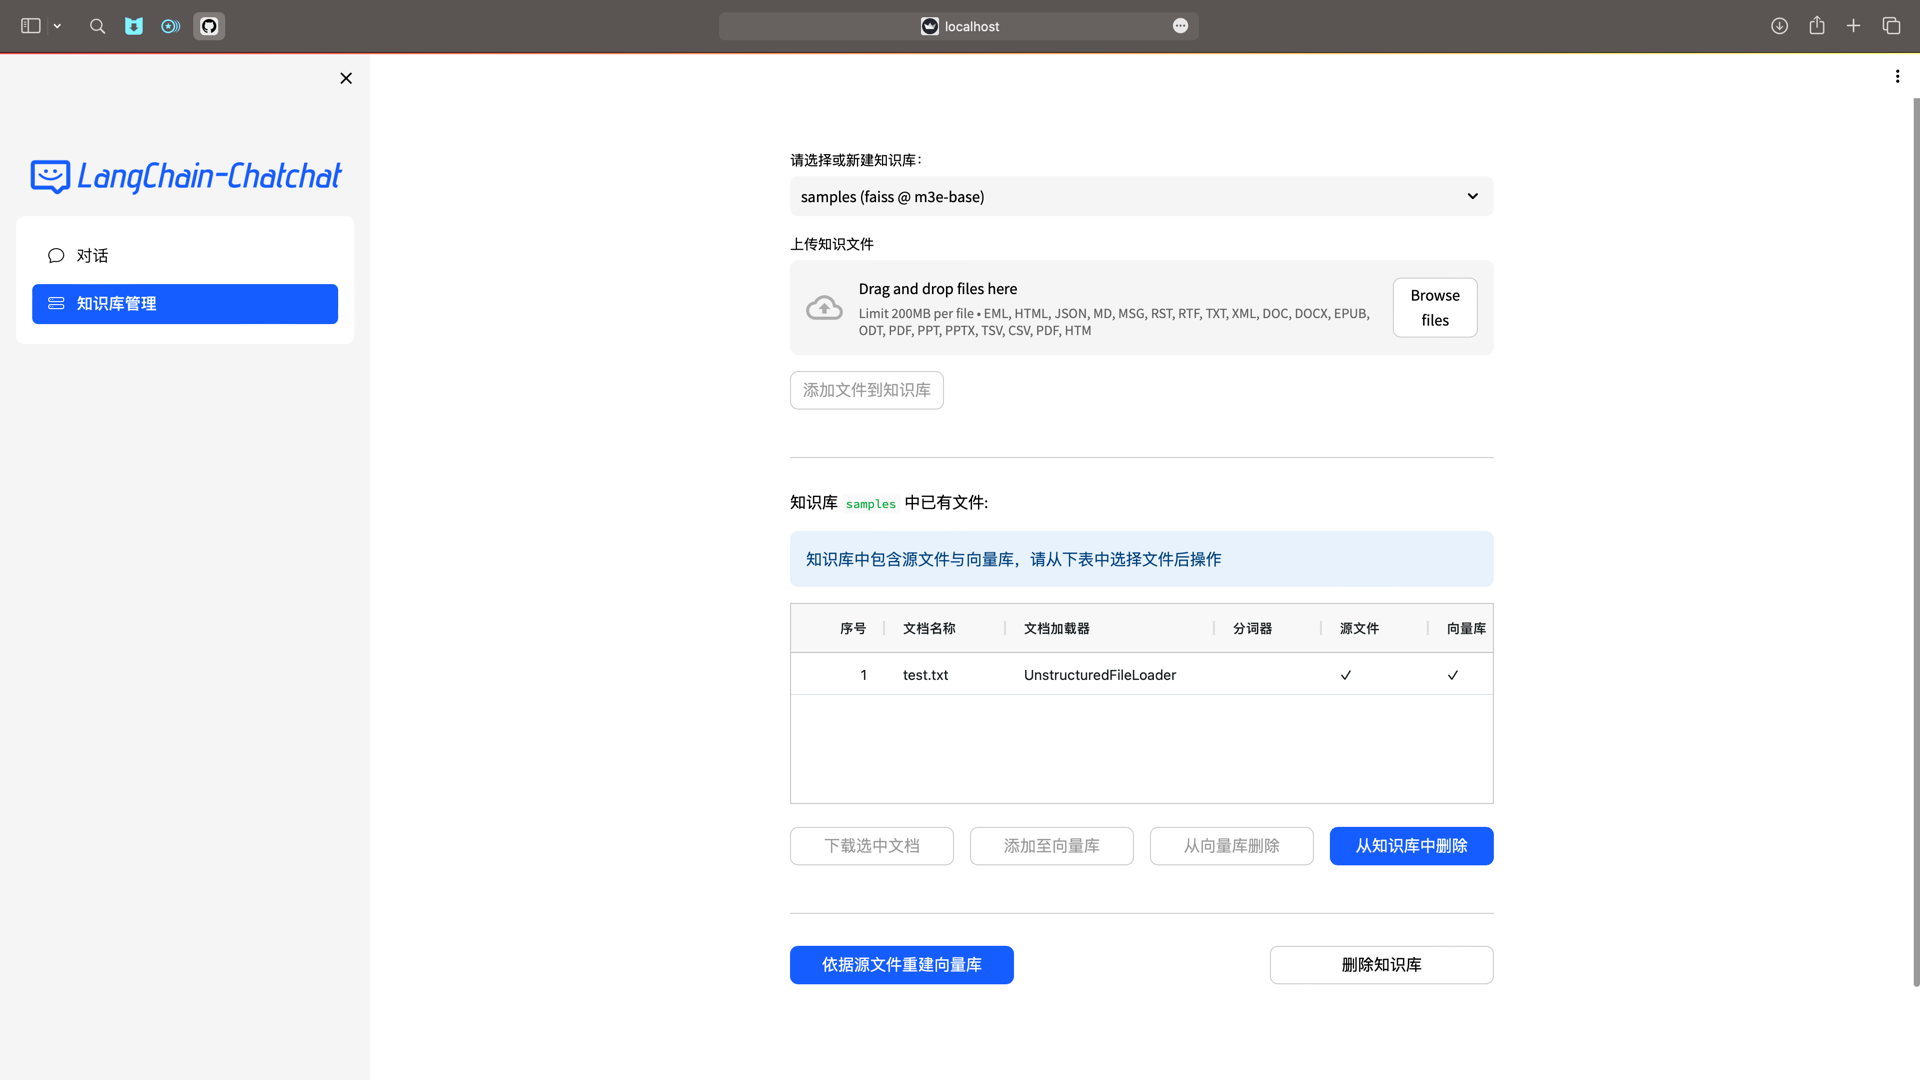Click the Browse files button

point(1434,307)
